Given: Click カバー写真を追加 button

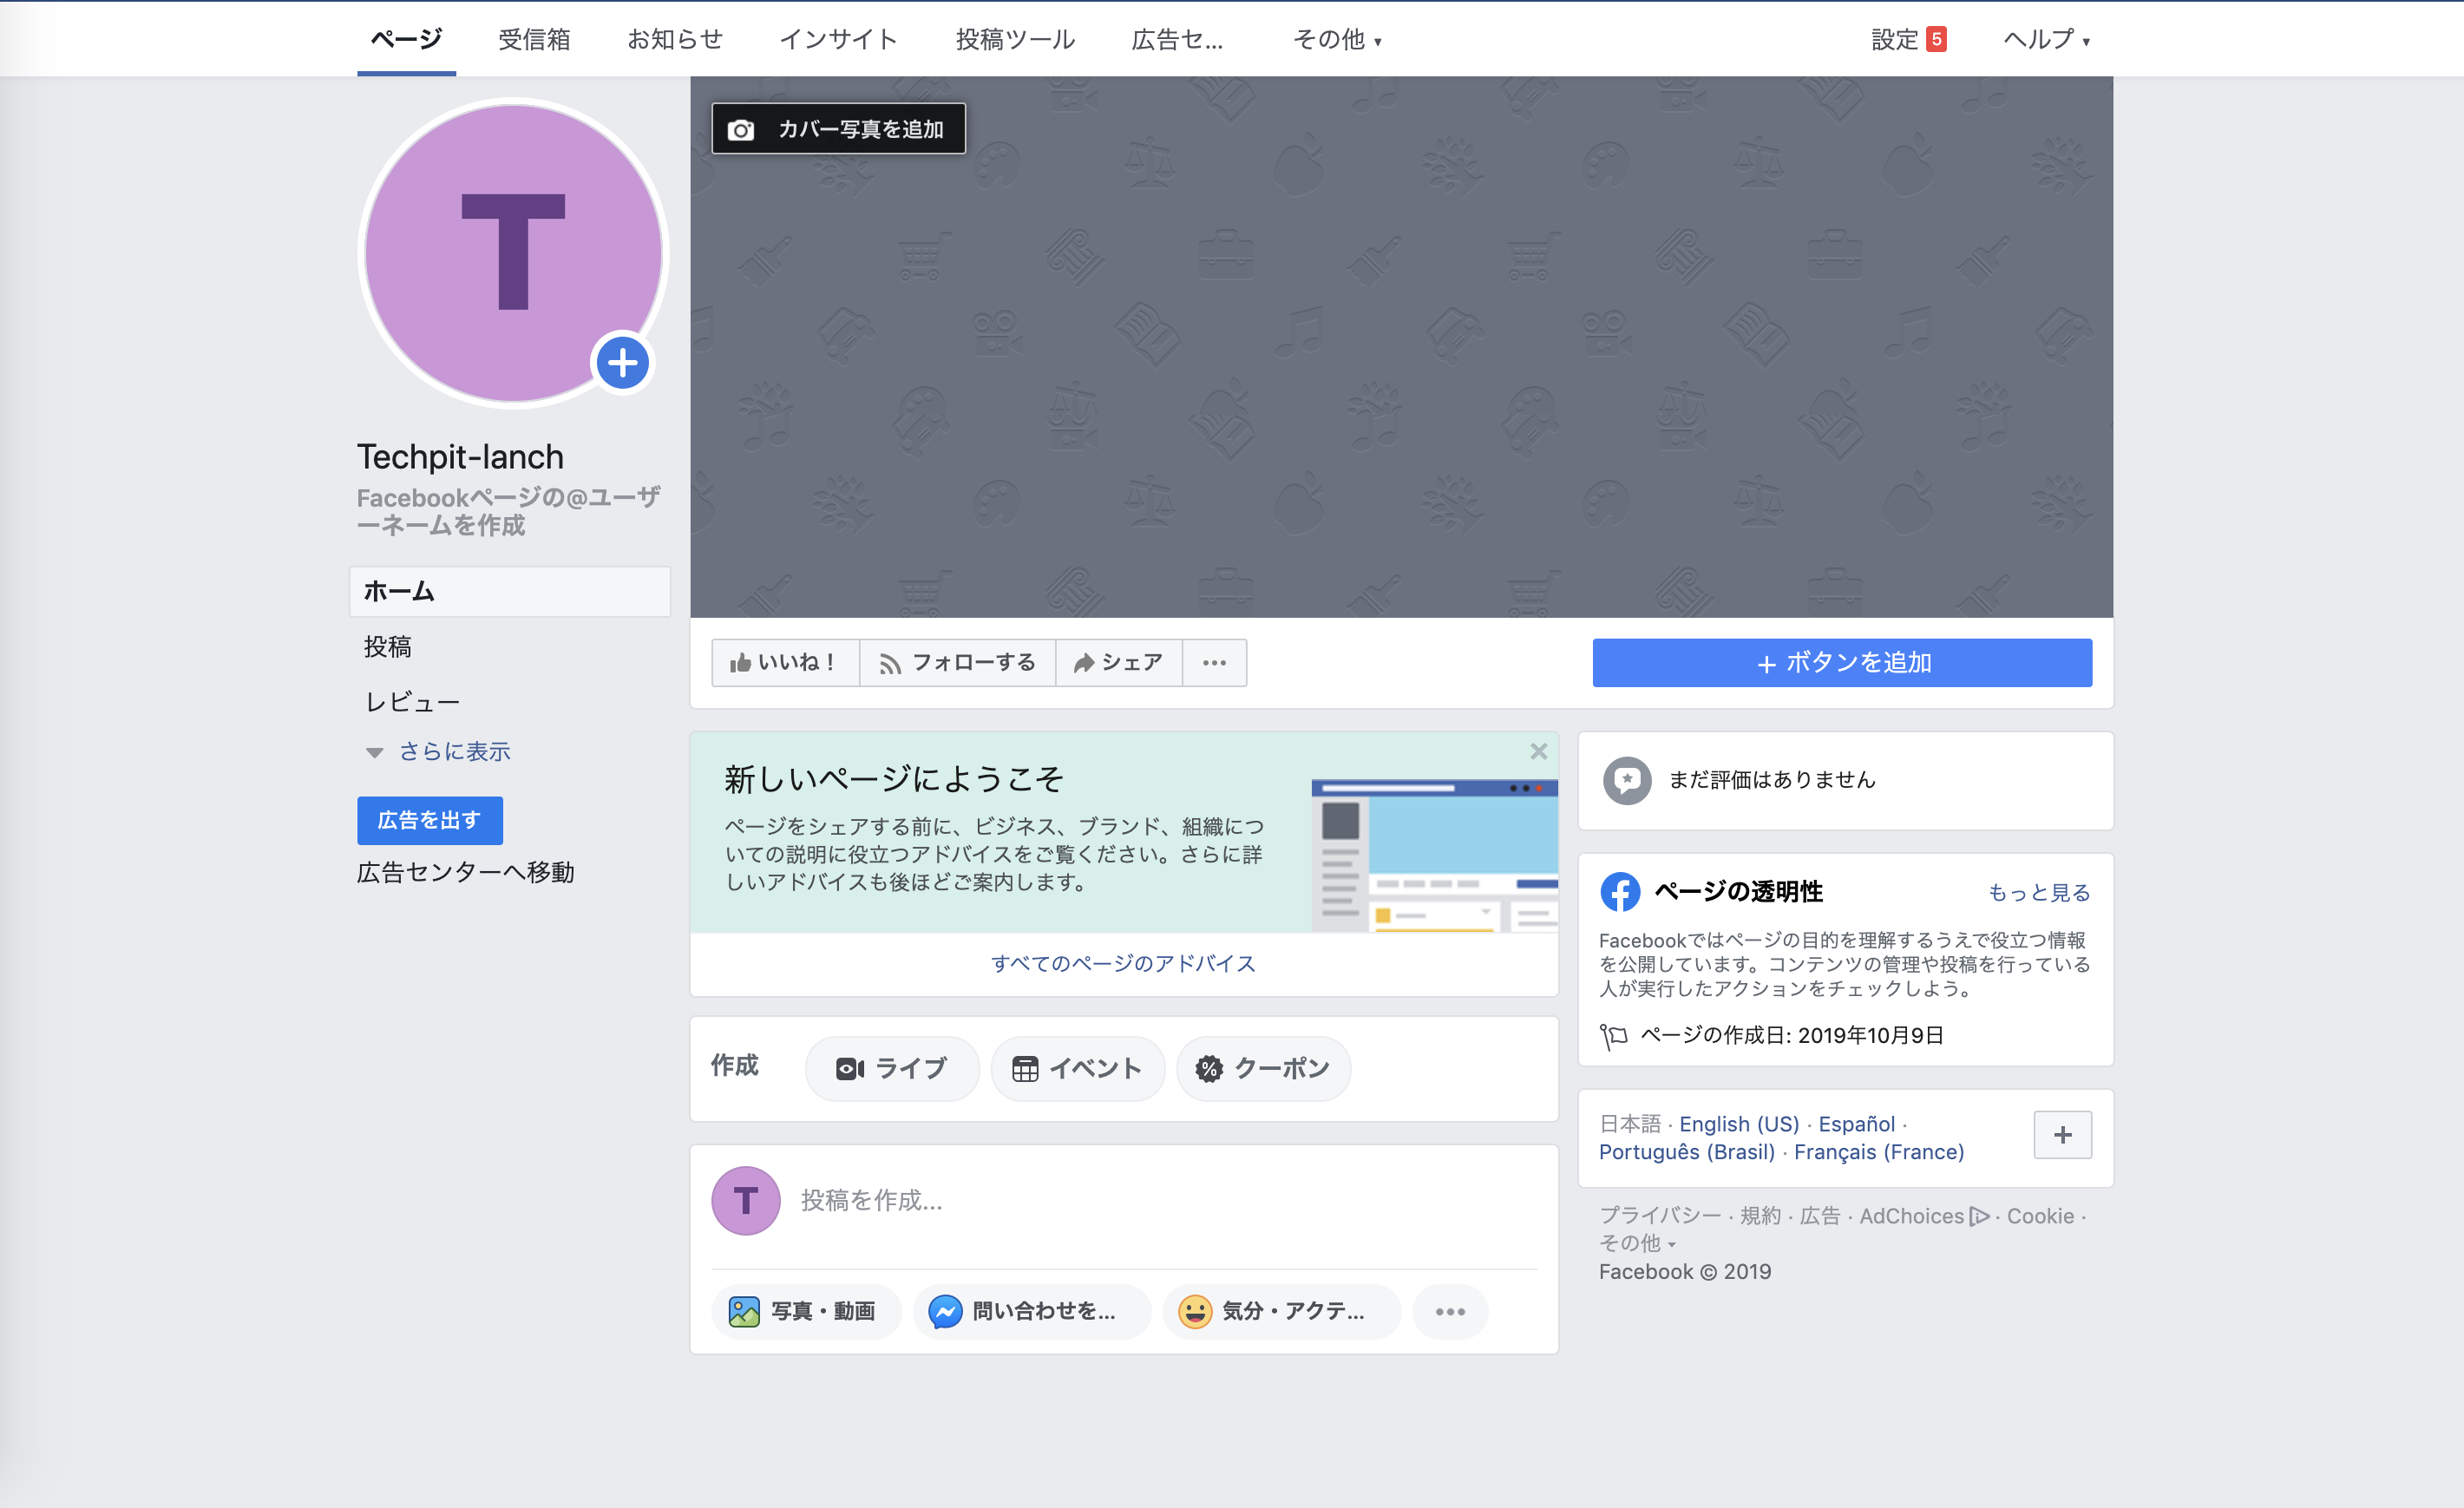Looking at the screenshot, I should 838,129.
